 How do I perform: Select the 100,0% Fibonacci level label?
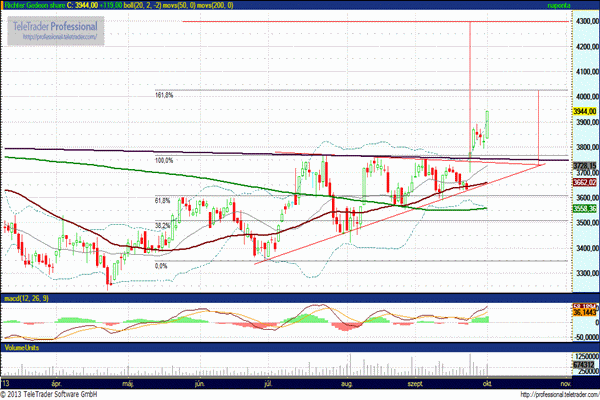point(164,160)
